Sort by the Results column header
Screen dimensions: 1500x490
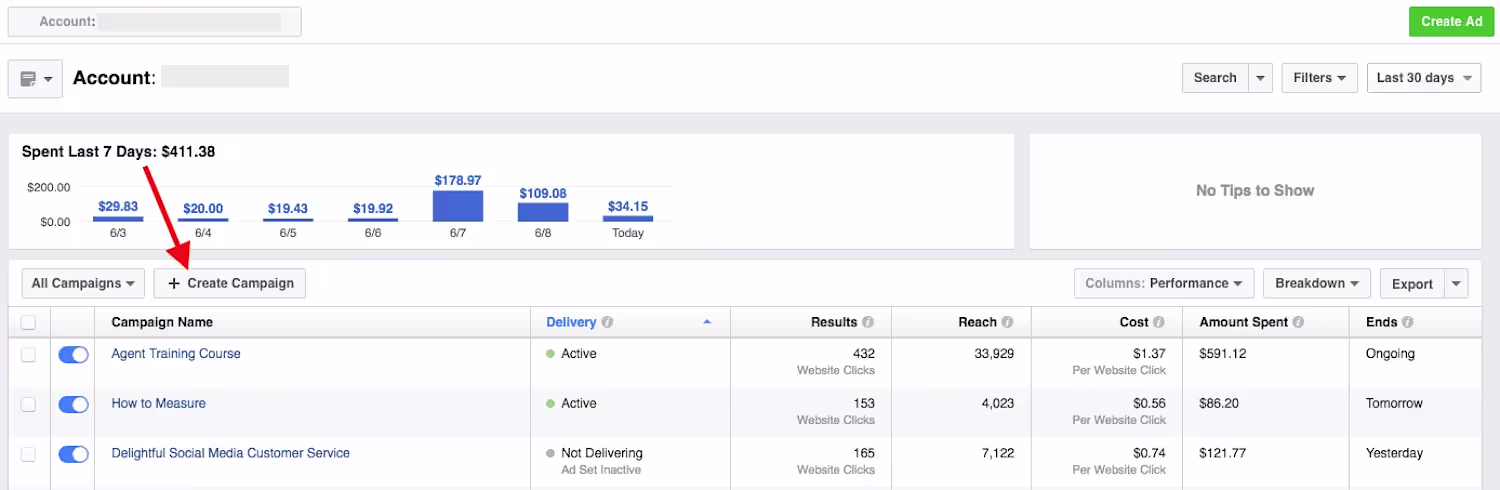point(834,322)
